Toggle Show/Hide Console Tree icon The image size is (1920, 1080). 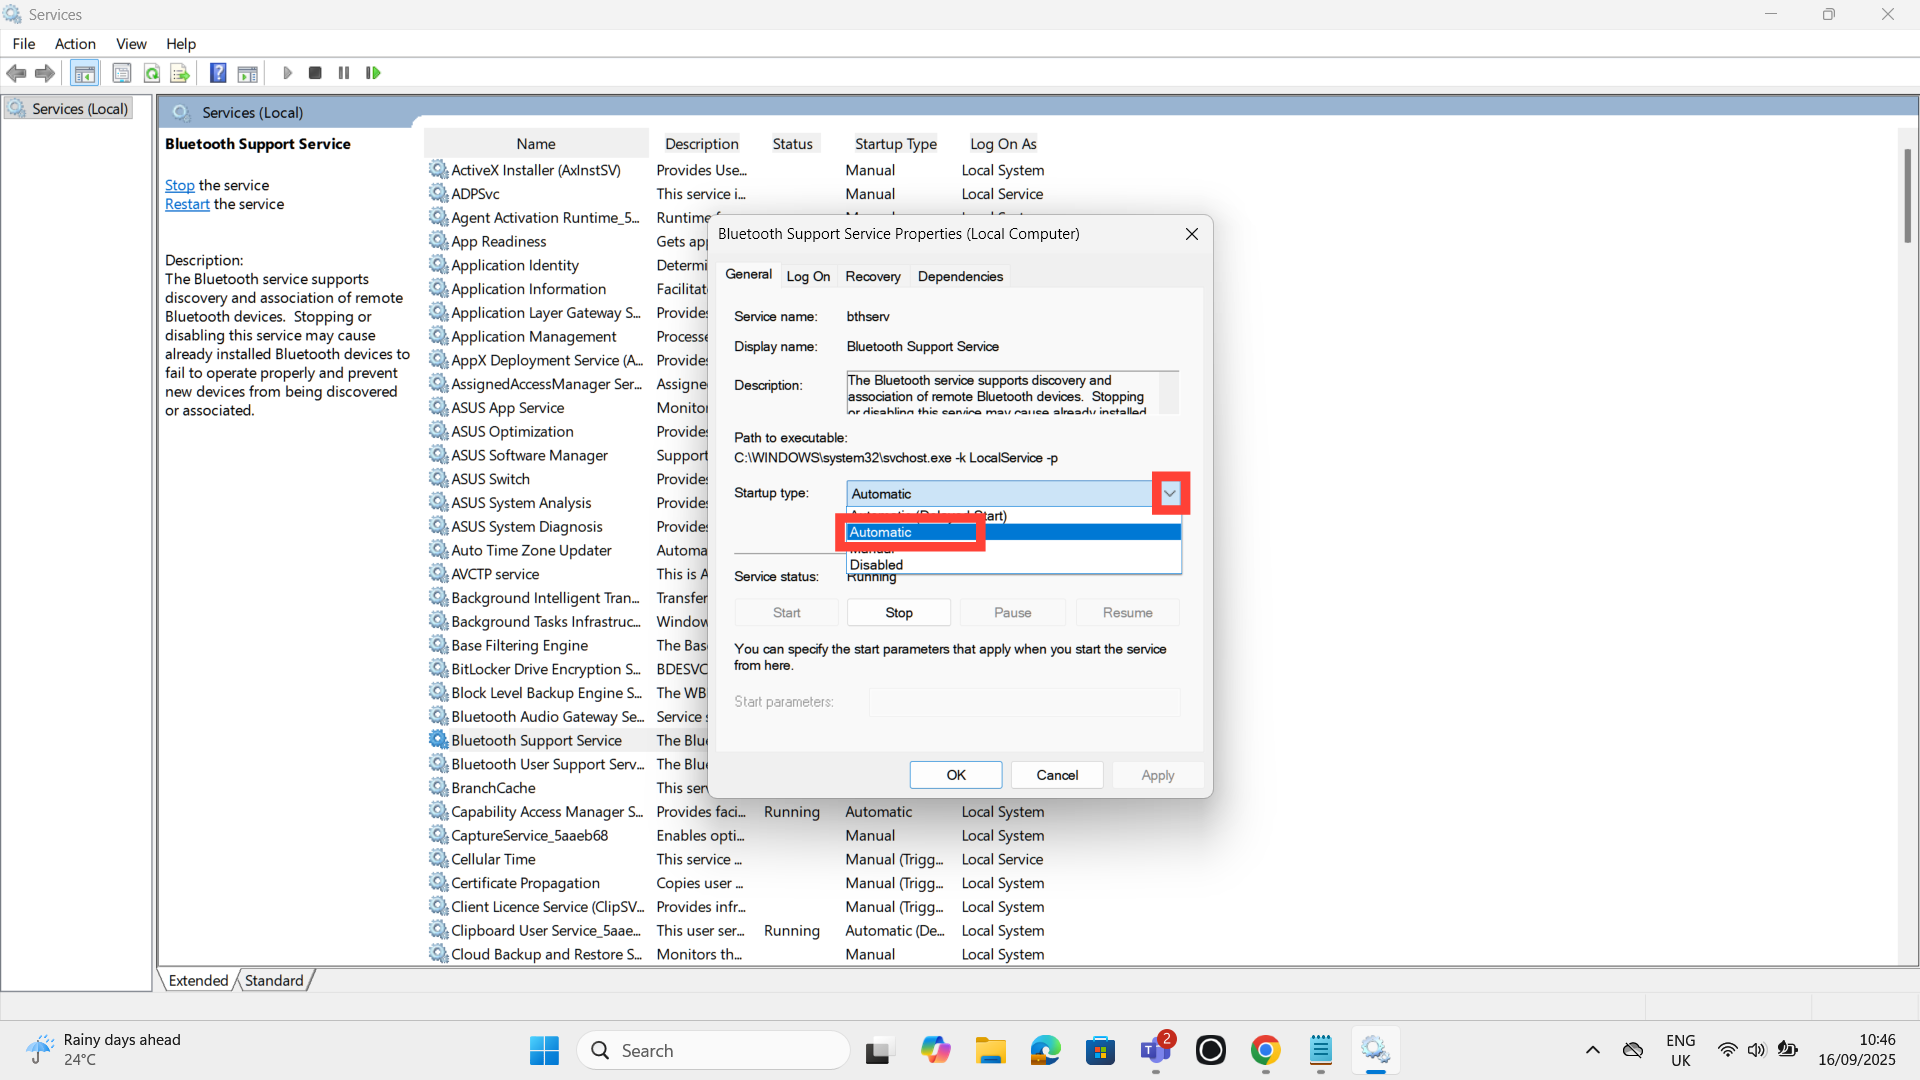[x=85, y=73]
